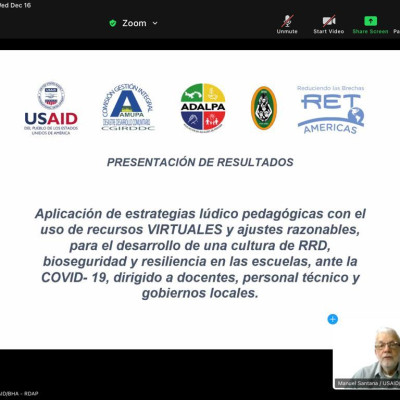The image size is (400, 400).
Task: Click the USAID logo on the slide
Action: coord(51,108)
